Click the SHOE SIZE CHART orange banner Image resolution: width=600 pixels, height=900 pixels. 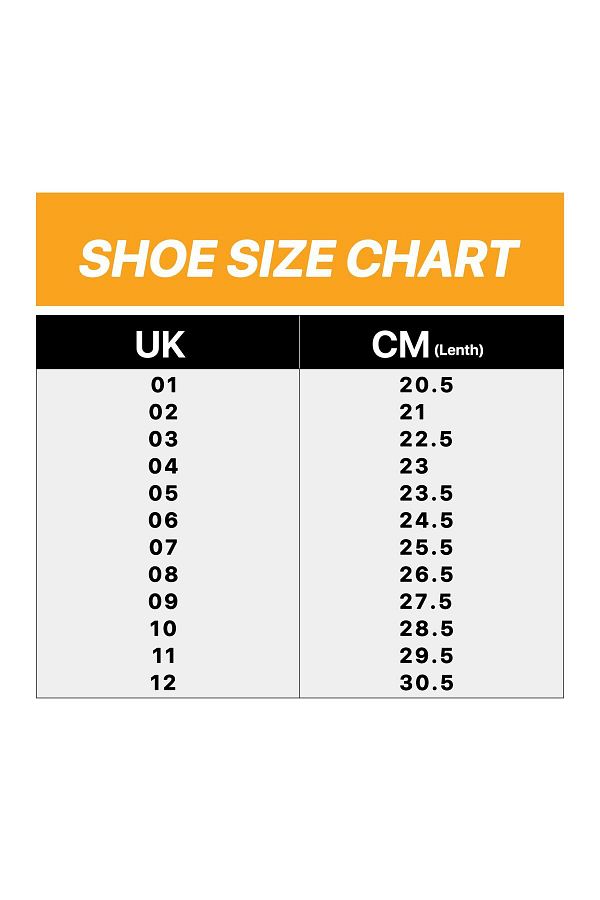300,249
